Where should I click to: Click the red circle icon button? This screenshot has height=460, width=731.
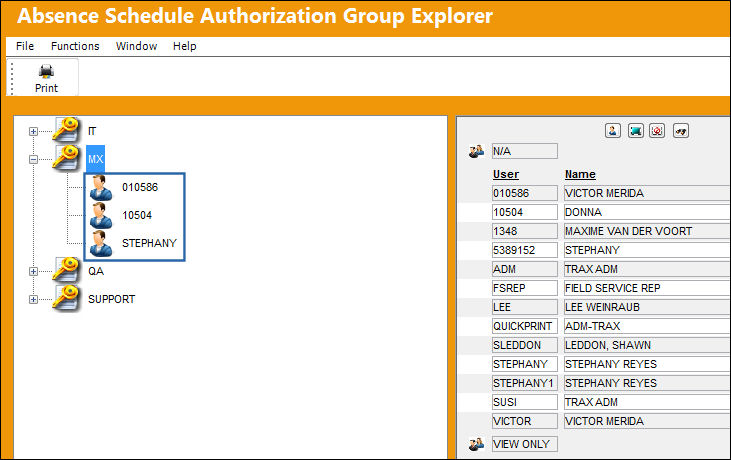(x=657, y=131)
